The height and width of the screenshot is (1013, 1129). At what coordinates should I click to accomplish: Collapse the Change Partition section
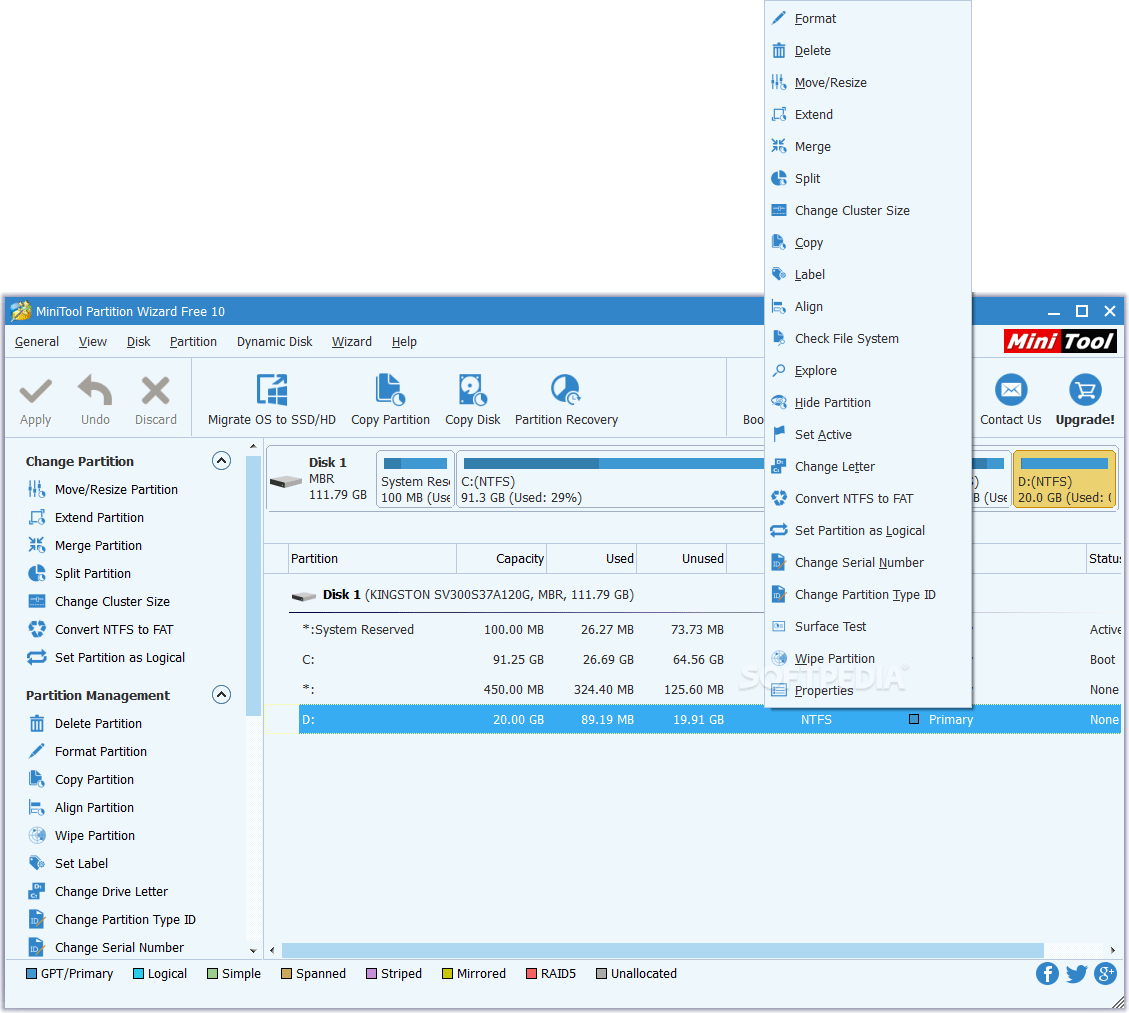tap(222, 461)
